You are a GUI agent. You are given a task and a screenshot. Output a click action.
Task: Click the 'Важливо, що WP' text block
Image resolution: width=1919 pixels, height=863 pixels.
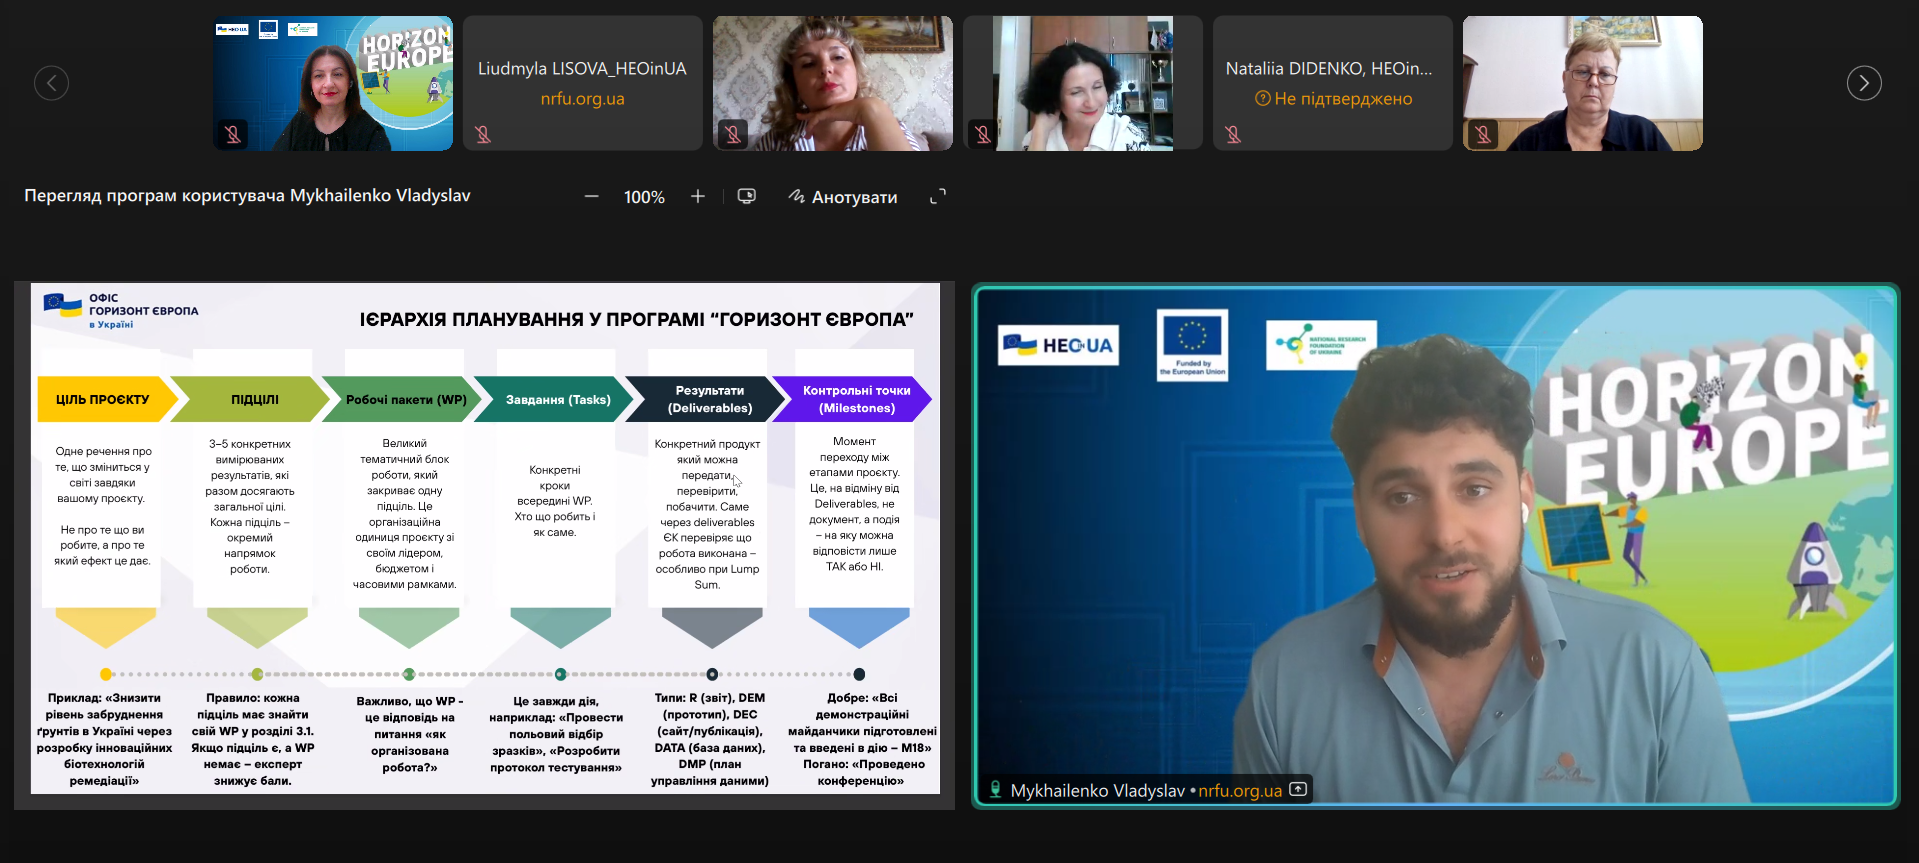(410, 734)
